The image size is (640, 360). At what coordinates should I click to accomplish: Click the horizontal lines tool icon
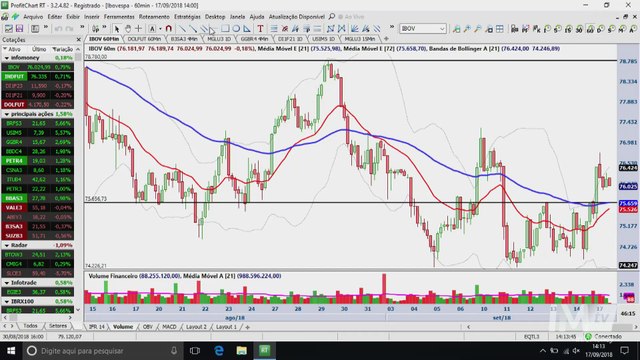(x=274, y=29)
